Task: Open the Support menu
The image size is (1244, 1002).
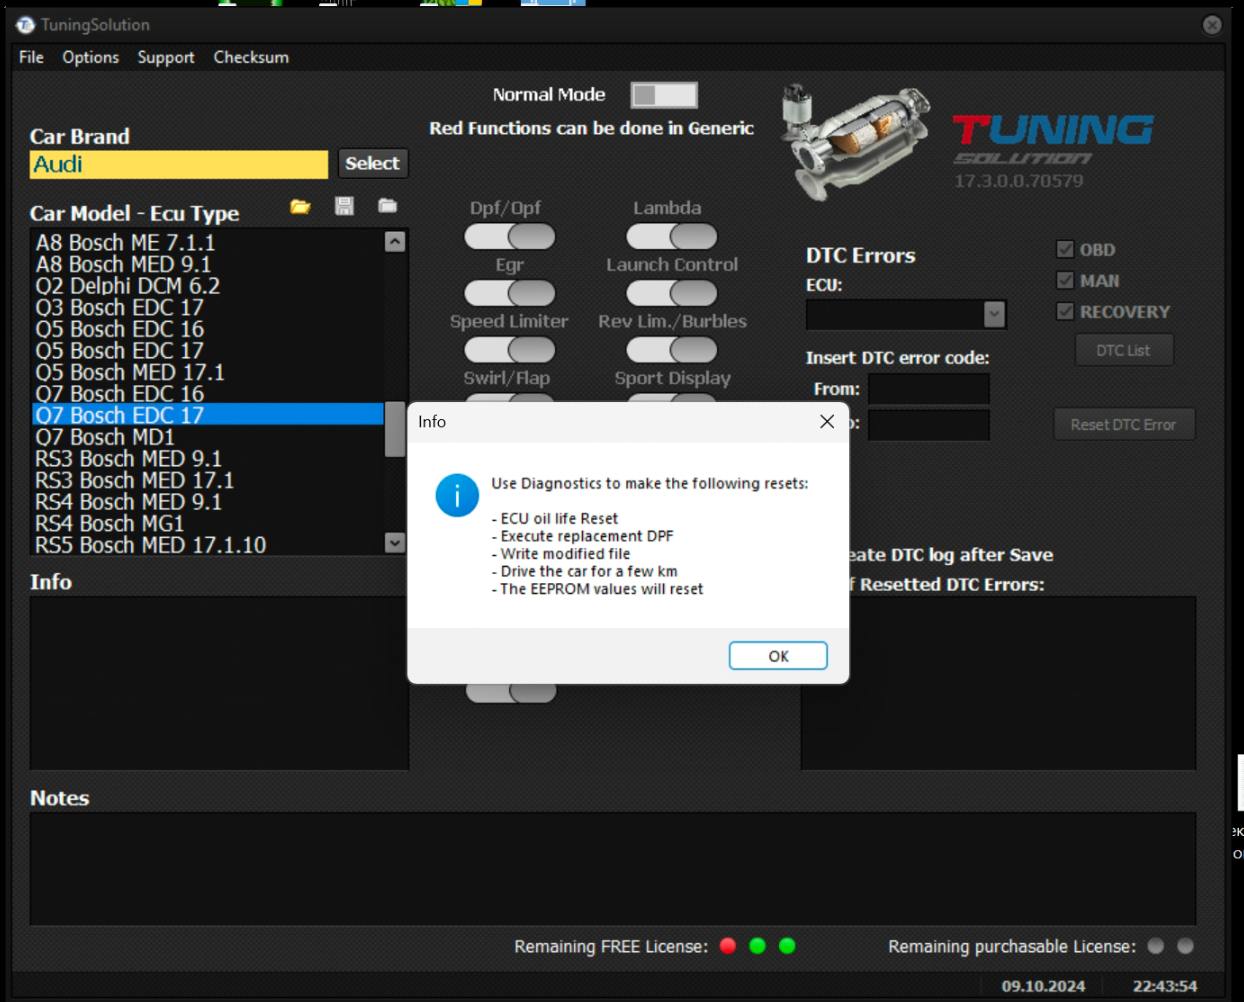Action: (x=166, y=57)
